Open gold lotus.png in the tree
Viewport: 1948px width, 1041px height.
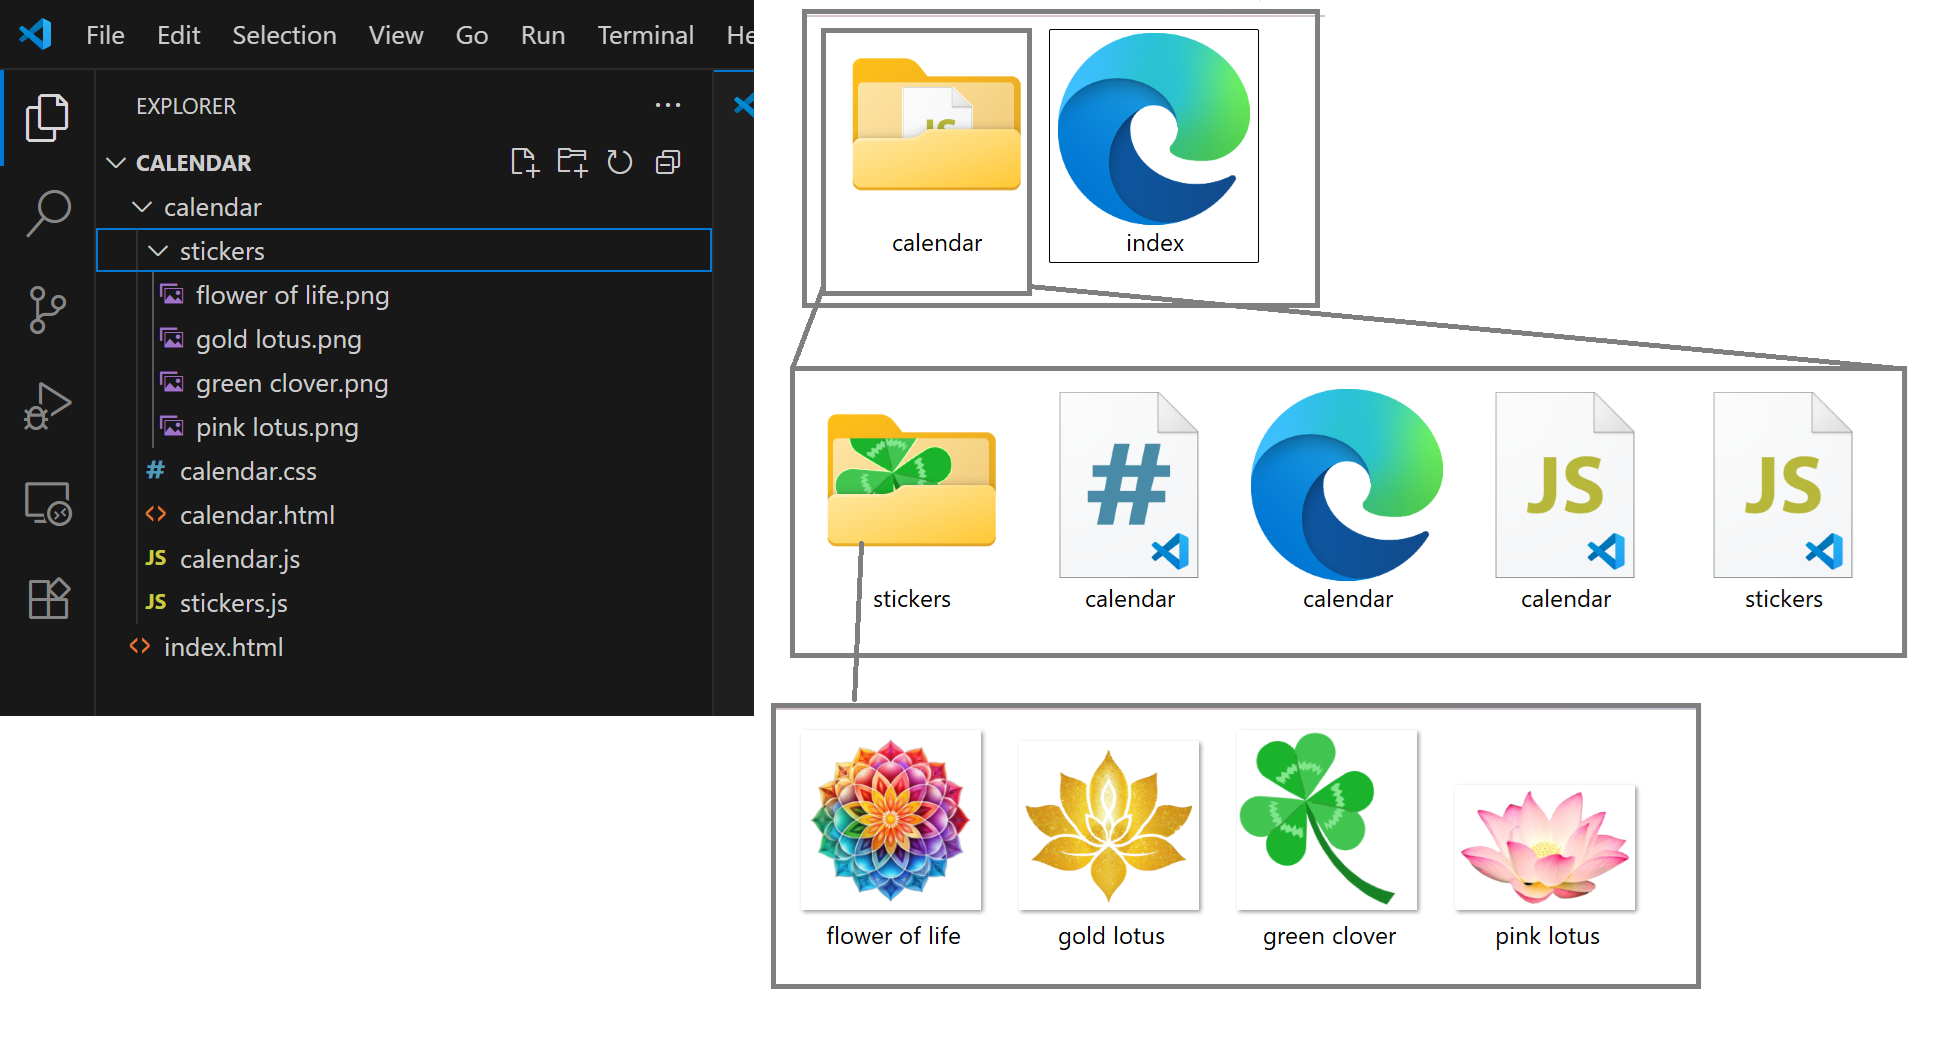(x=404, y=339)
